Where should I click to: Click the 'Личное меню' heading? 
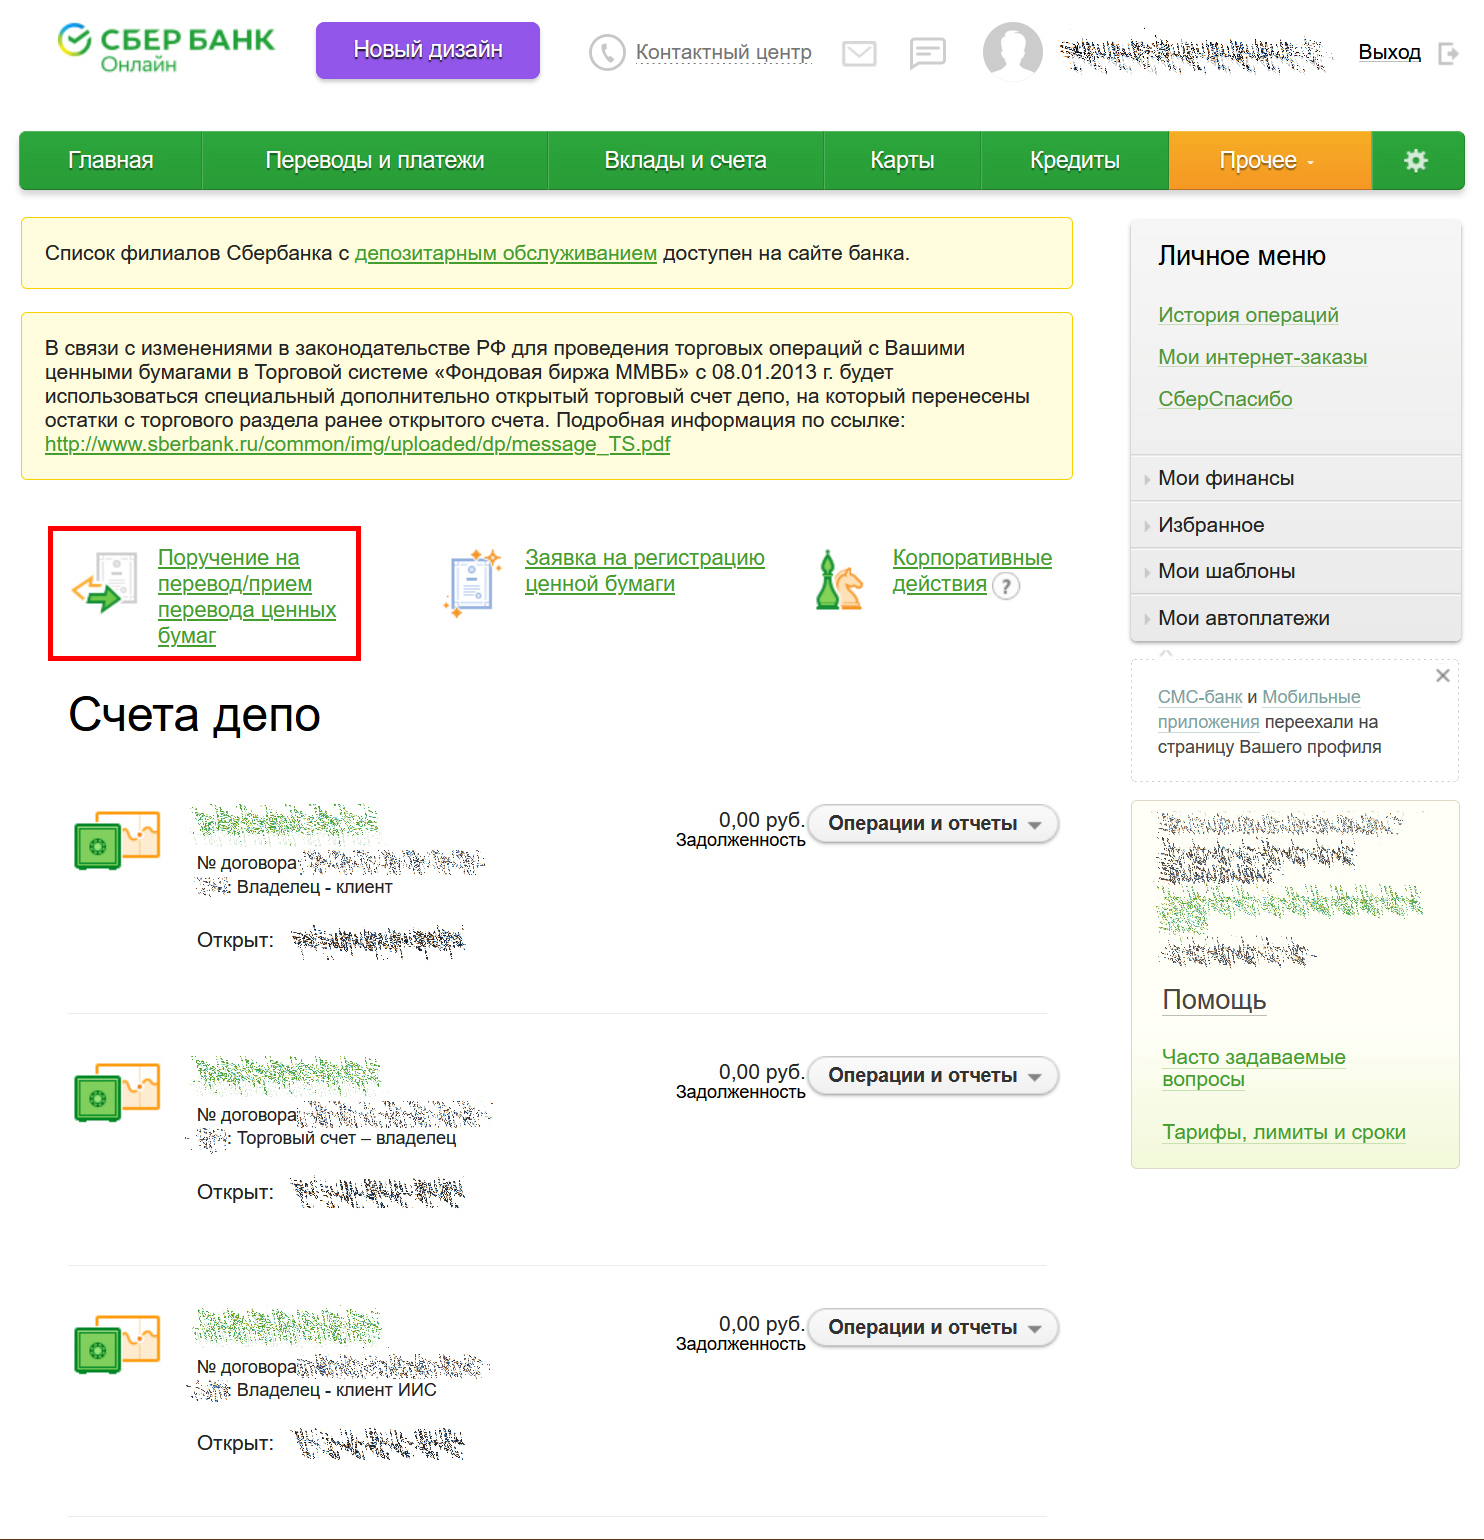click(x=1242, y=256)
